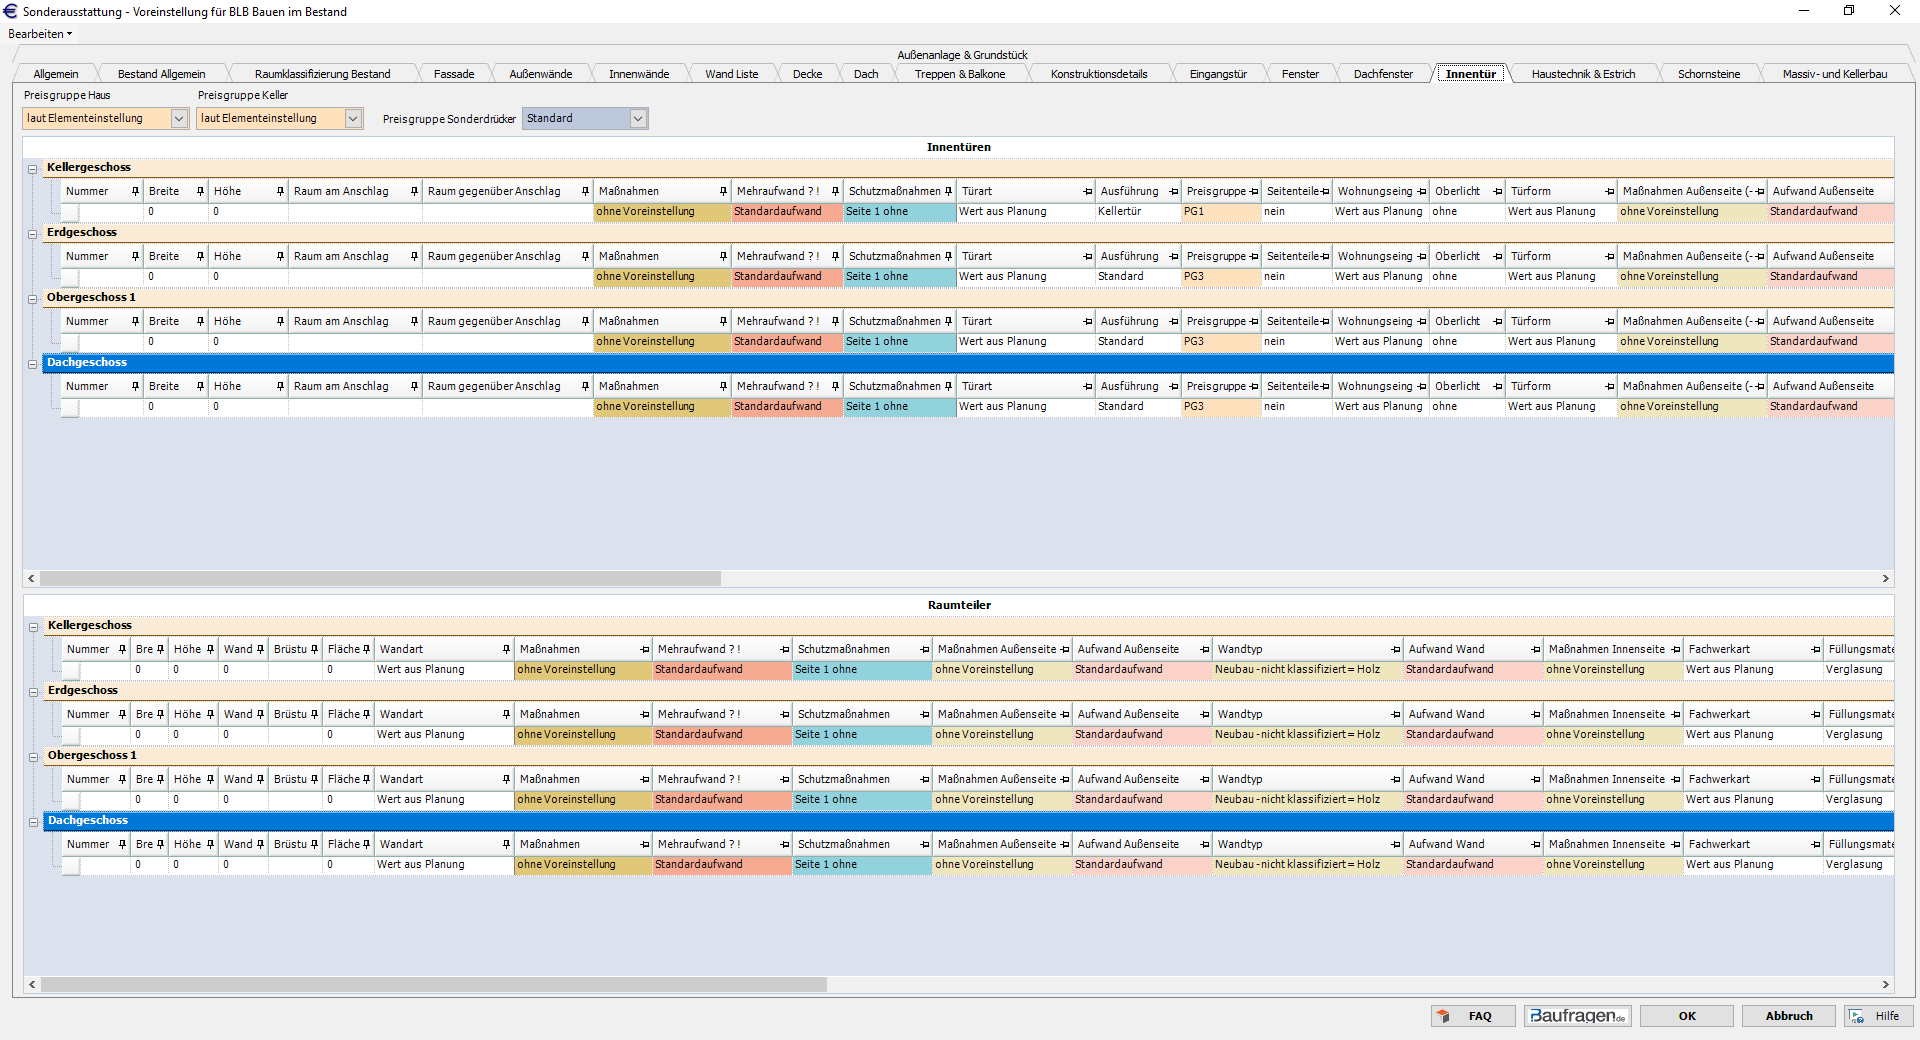Image resolution: width=1920 pixels, height=1040 pixels.
Task: Open Hilfe using the help icon button
Action: point(1877,1016)
